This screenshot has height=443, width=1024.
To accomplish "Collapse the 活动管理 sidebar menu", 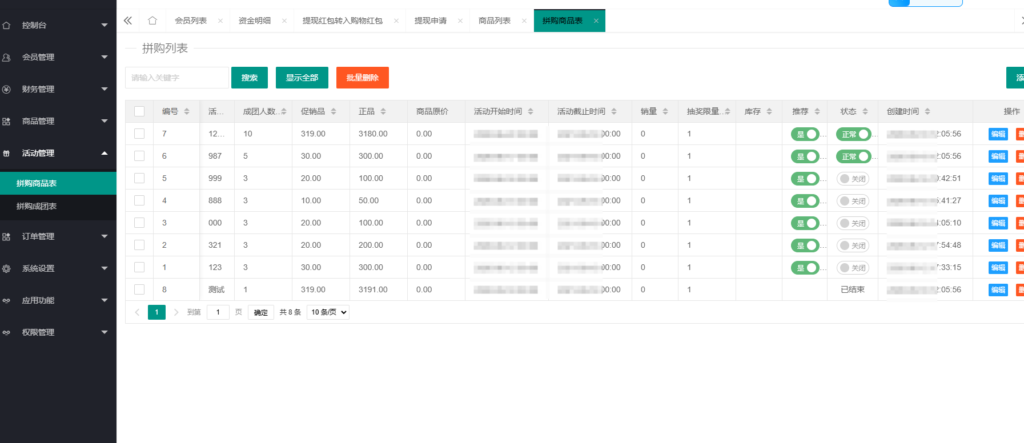I will point(104,154).
